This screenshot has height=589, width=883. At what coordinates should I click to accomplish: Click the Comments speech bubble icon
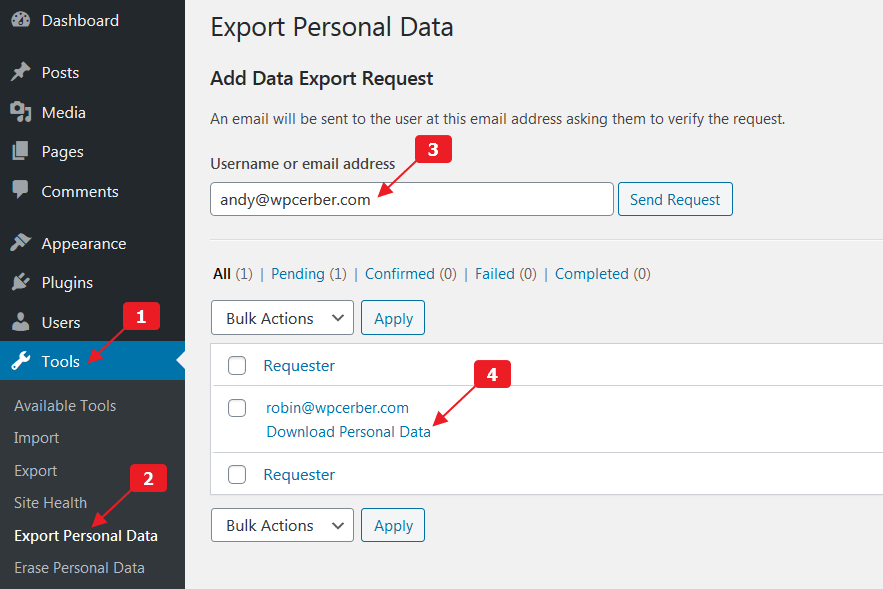tap(21, 190)
